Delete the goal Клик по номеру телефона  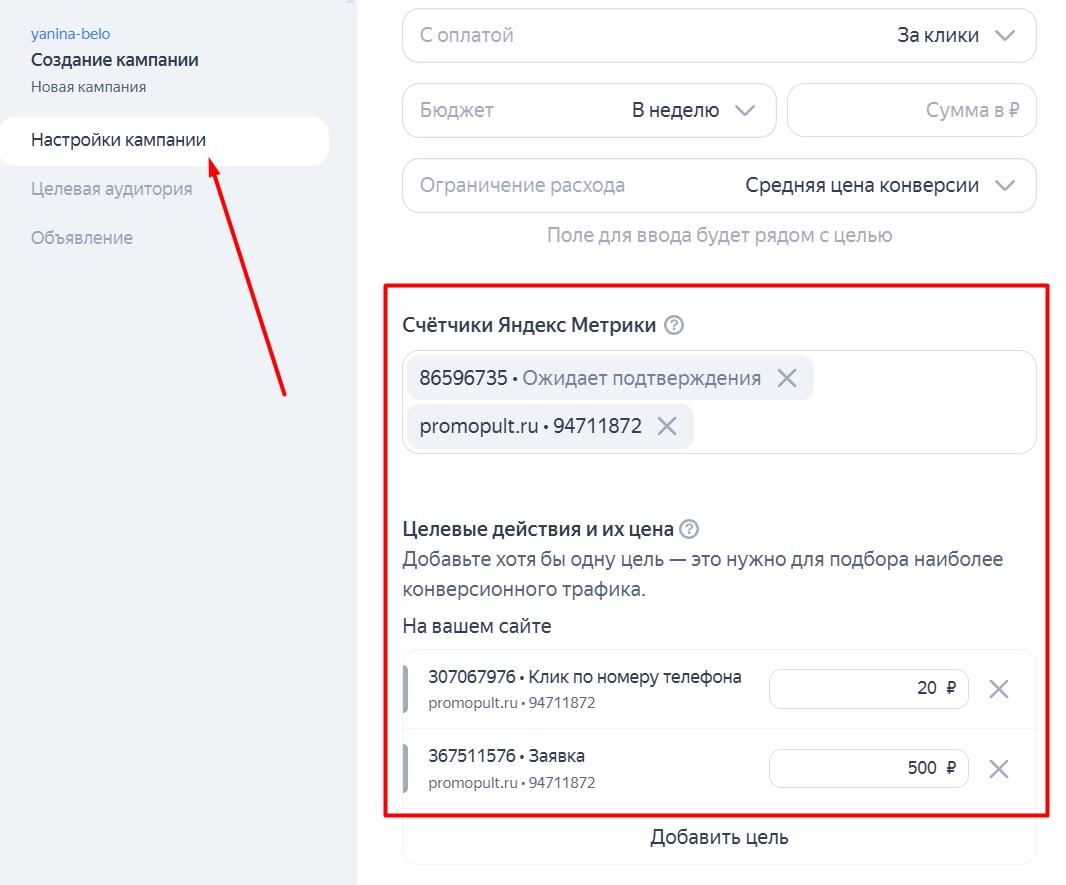click(998, 688)
